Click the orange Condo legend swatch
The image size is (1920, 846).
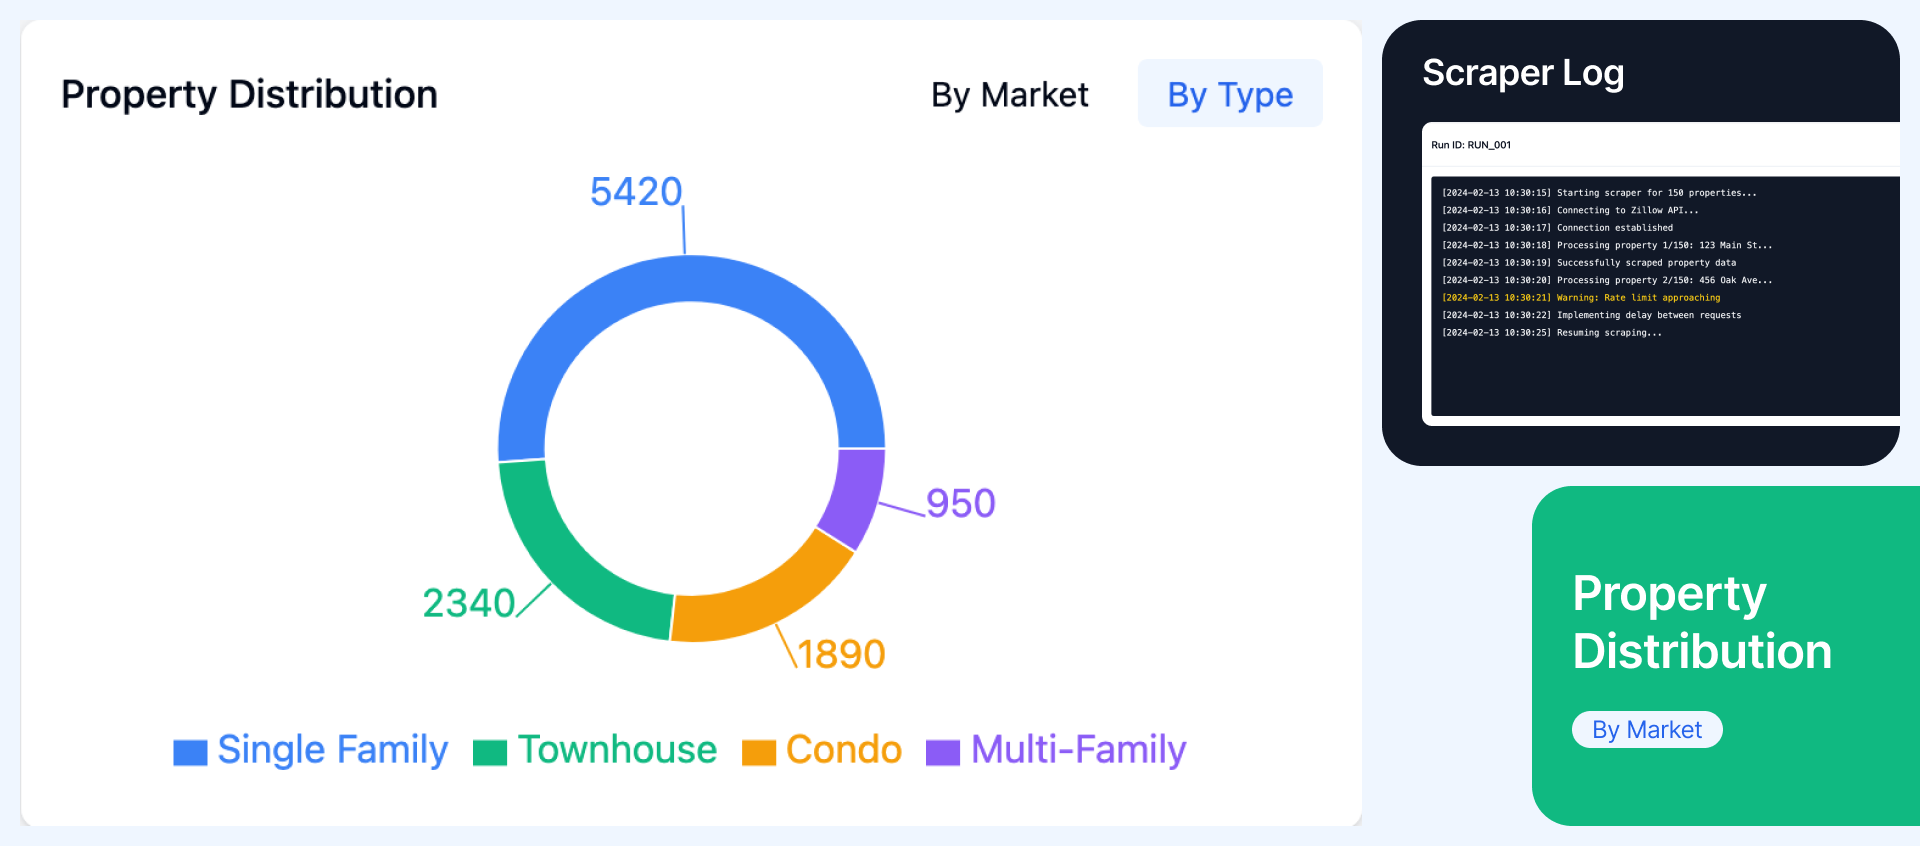[759, 752]
